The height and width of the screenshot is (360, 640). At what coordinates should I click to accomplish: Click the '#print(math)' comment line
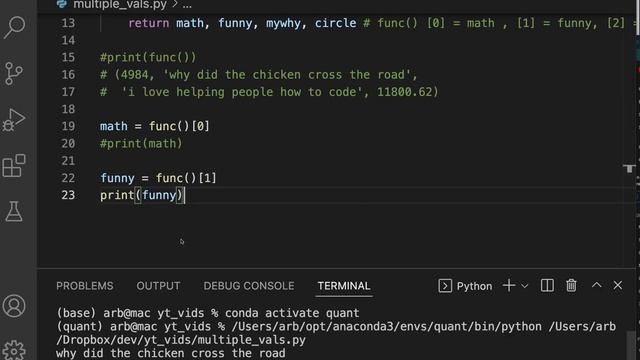tap(141, 144)
